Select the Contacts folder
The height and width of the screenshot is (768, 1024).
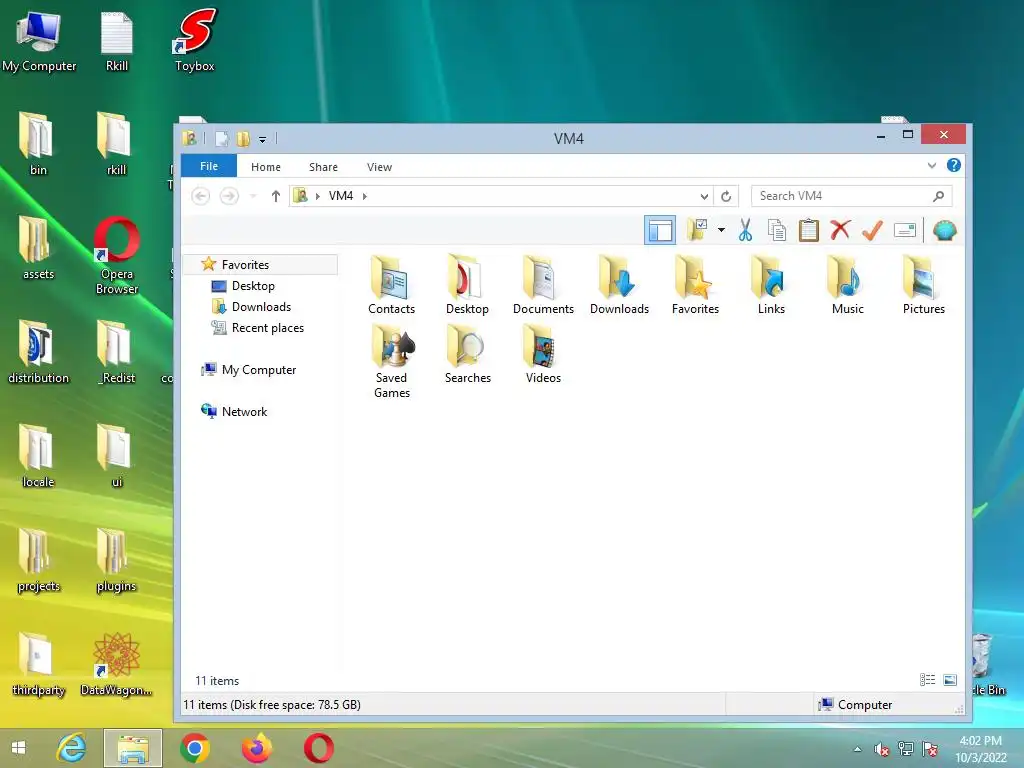[x=391, y=286]
